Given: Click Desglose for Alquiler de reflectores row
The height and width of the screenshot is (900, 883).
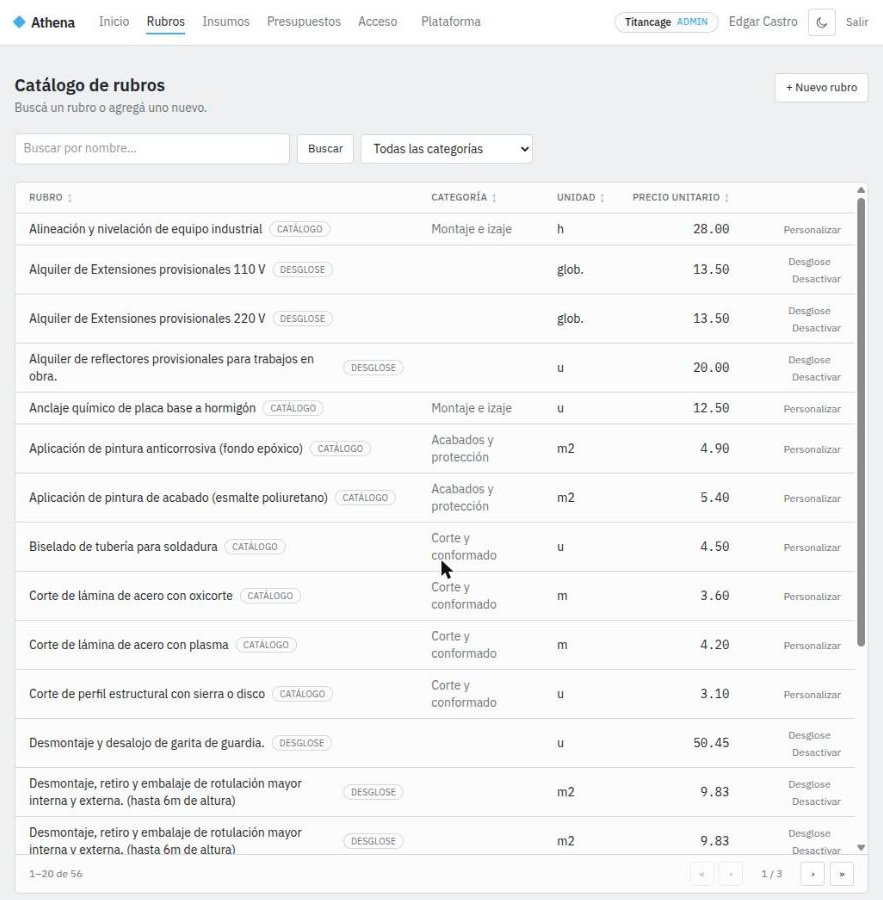Looking at the screenshot, I should [809, 360].
